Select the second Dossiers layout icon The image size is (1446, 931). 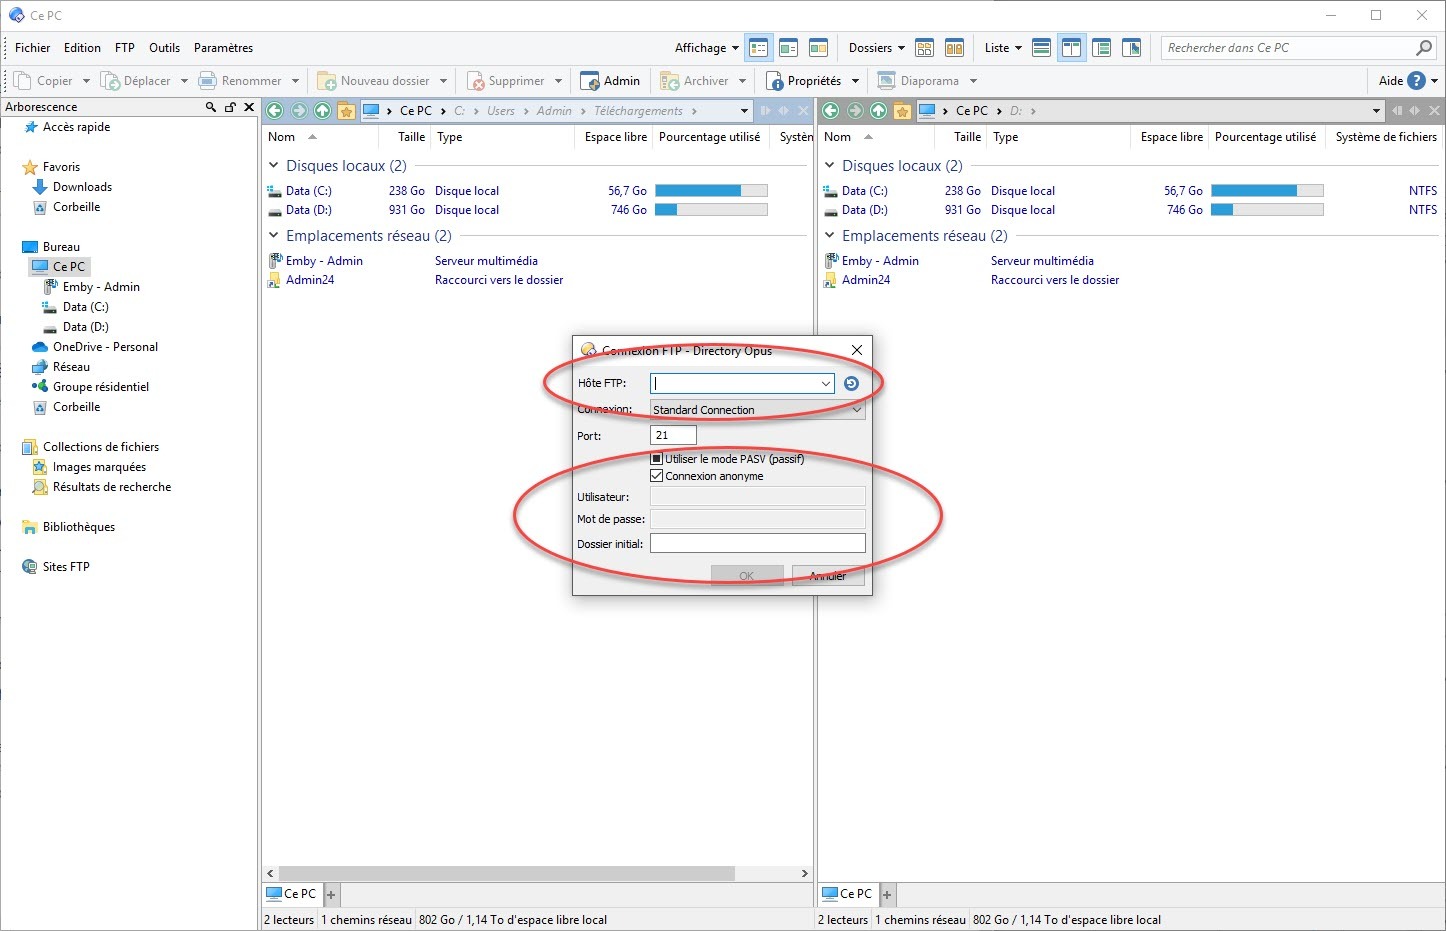tap(954, 48)
